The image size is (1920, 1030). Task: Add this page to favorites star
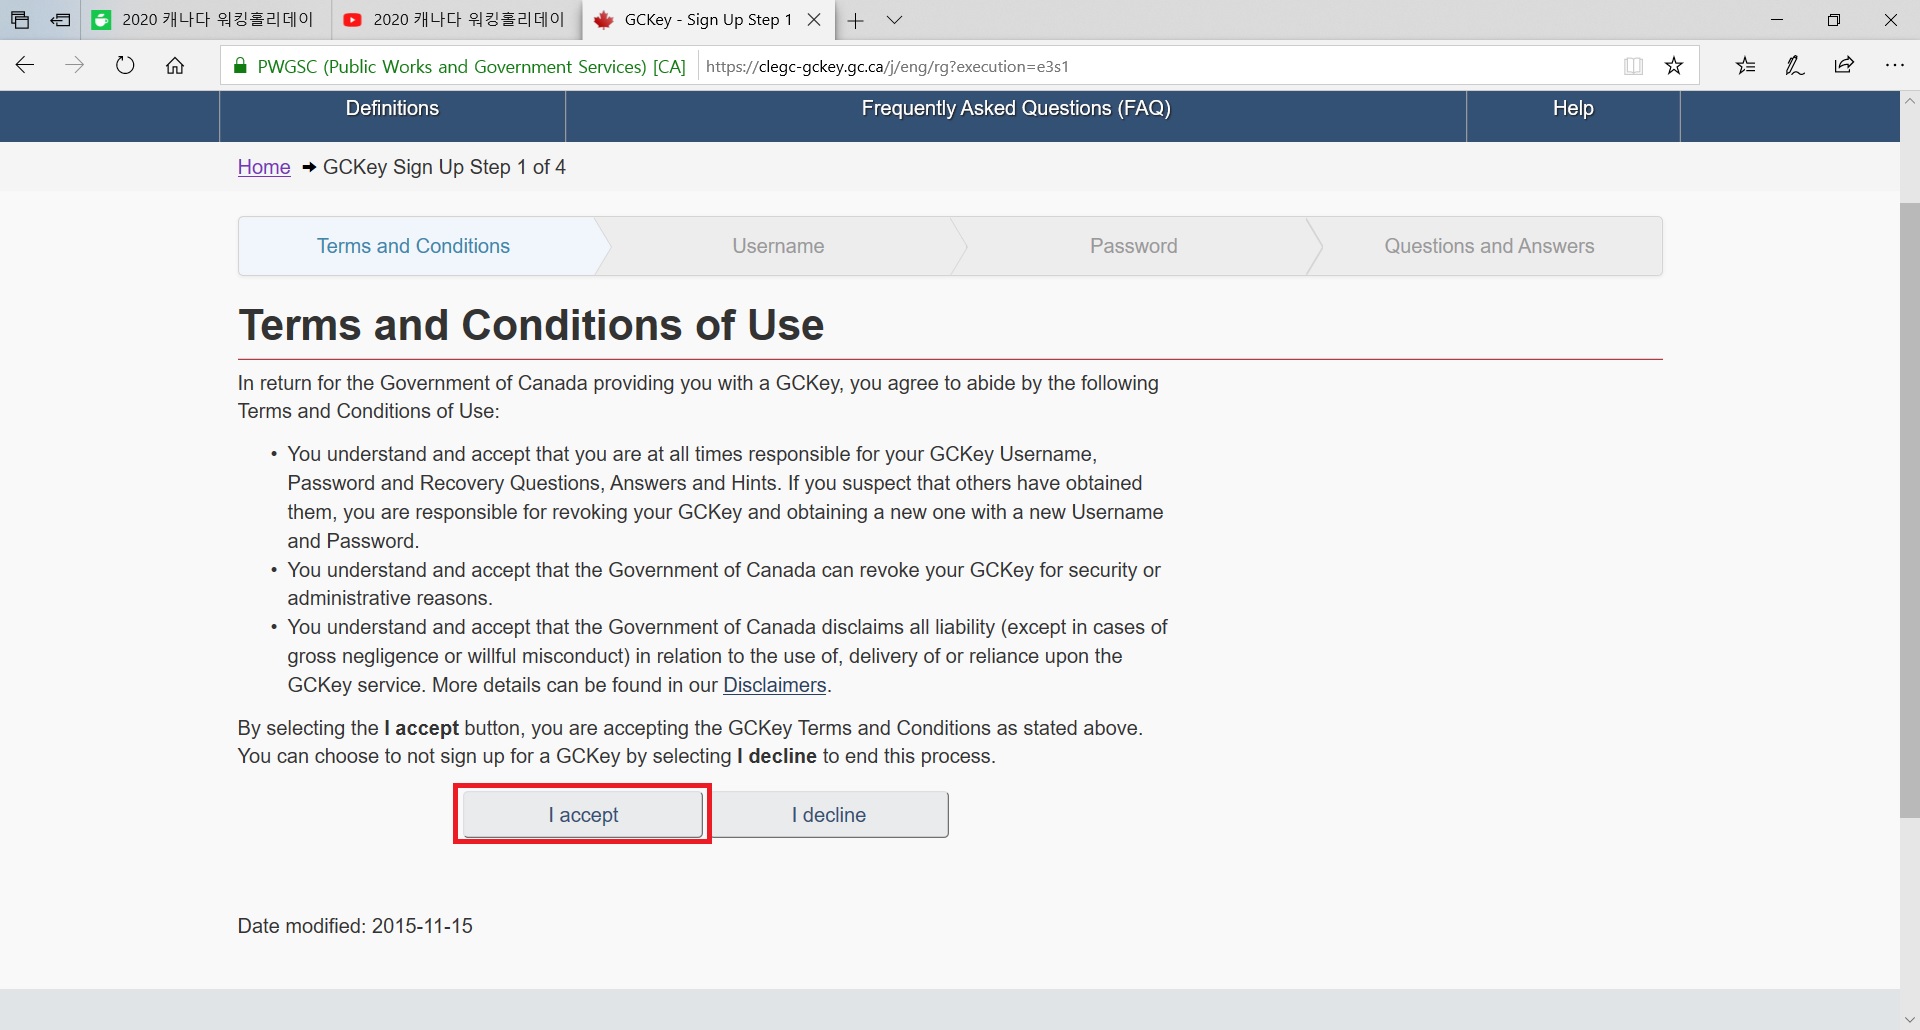1674,66
